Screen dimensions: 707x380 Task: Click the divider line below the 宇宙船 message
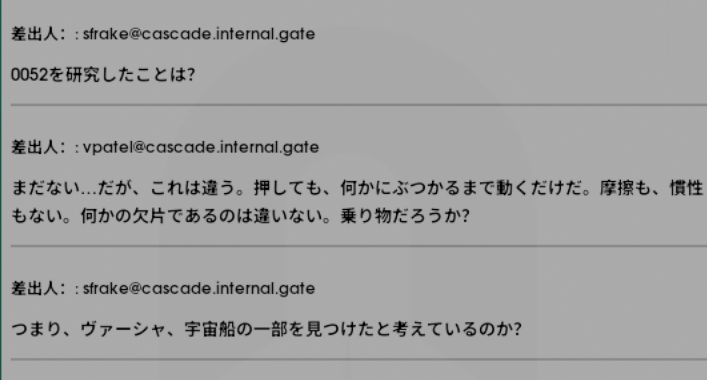pyautogui.click(x=359, y=359)
